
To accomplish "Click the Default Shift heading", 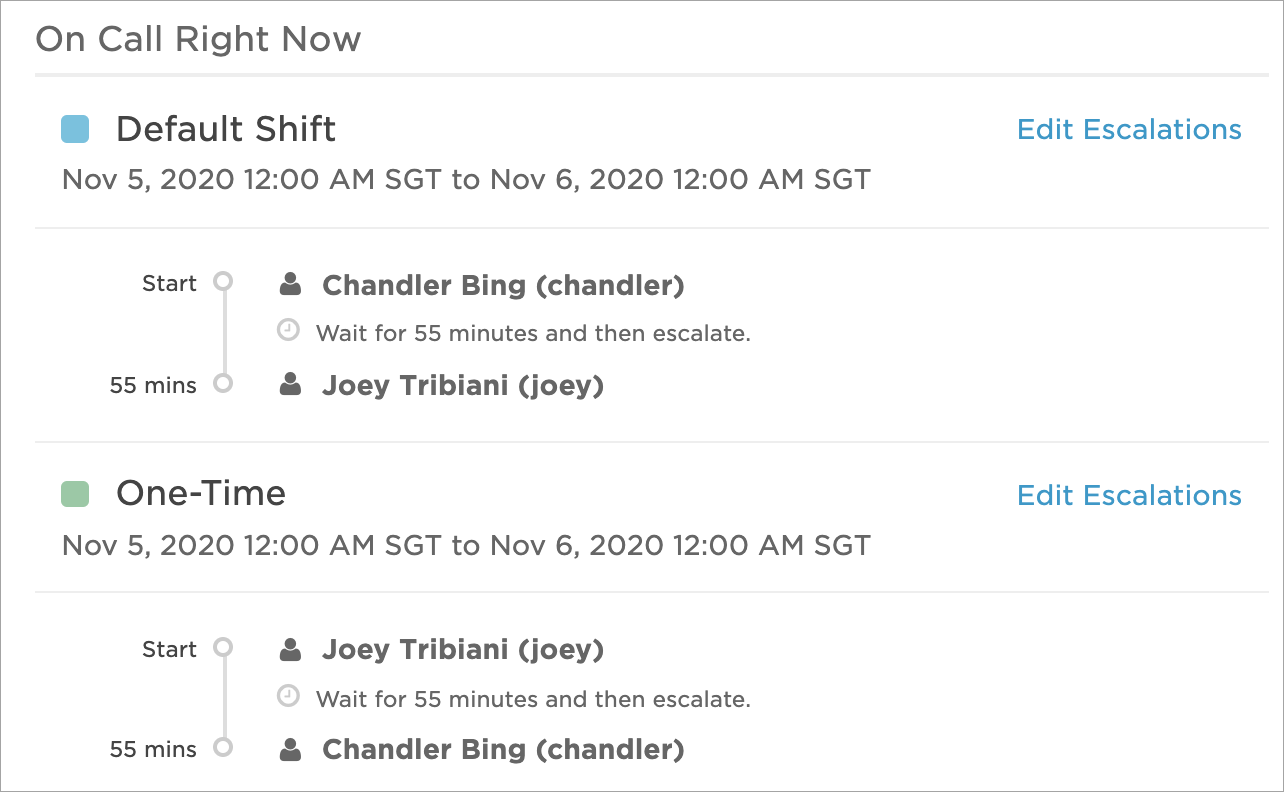I will pyautogui.click(x=226, y=129).
